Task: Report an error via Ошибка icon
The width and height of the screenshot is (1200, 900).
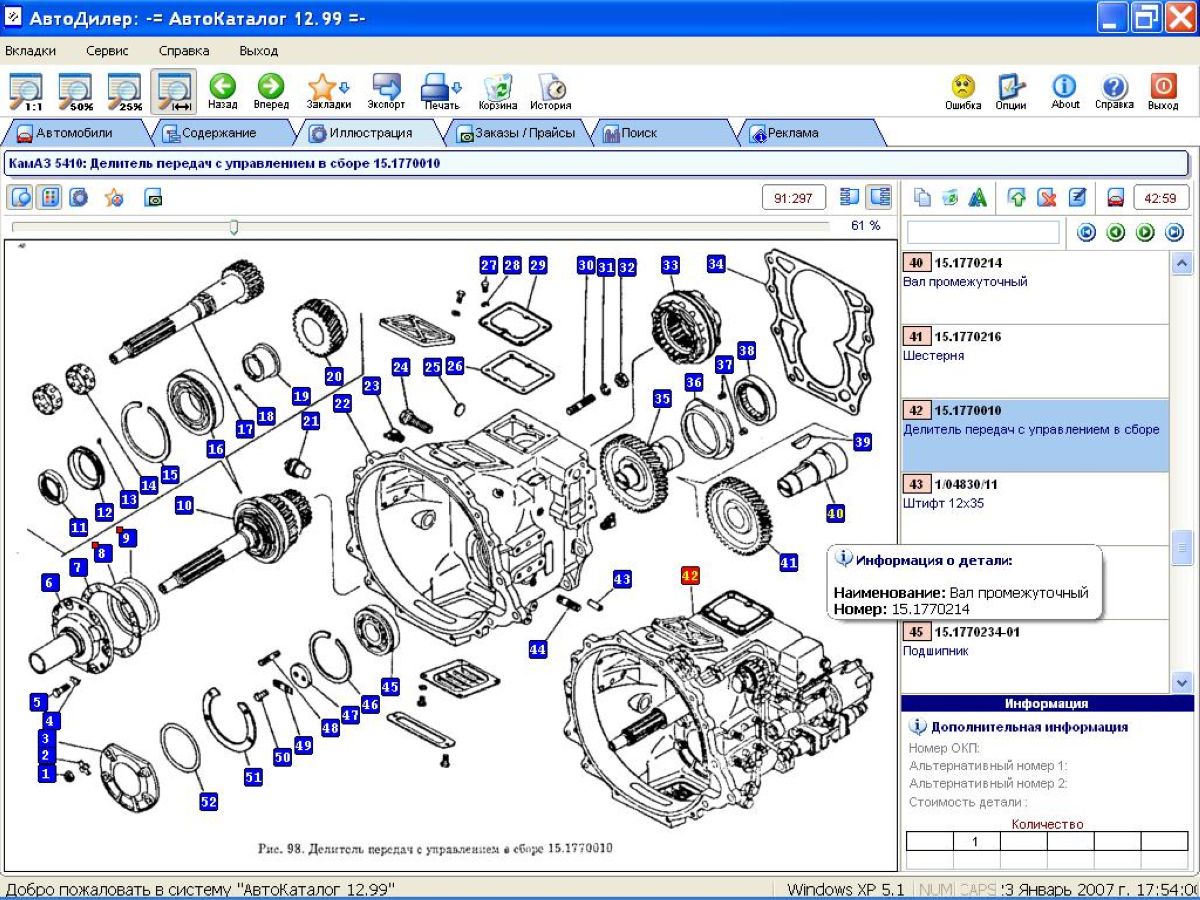Action: [x=963, y=91]
